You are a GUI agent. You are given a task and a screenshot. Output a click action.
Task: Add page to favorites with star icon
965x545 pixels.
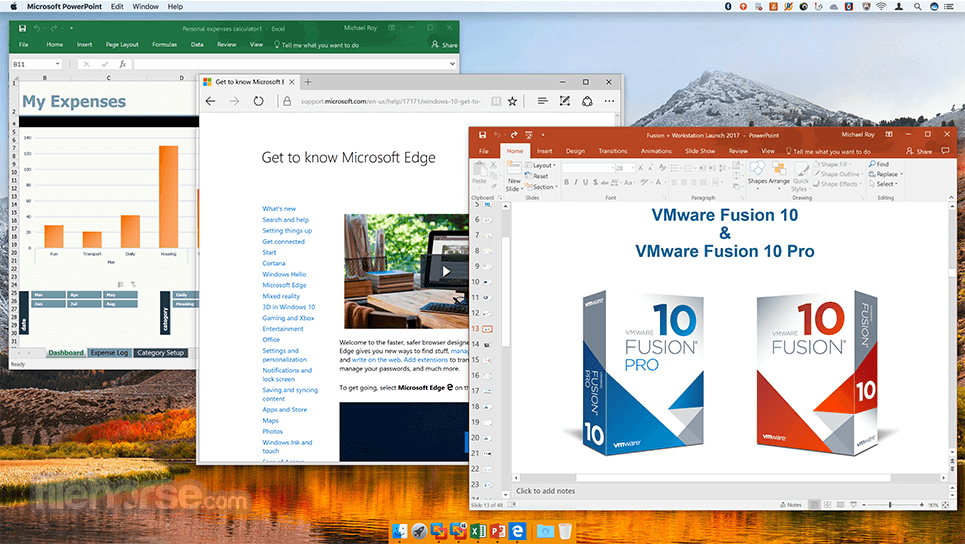(512, 101)
